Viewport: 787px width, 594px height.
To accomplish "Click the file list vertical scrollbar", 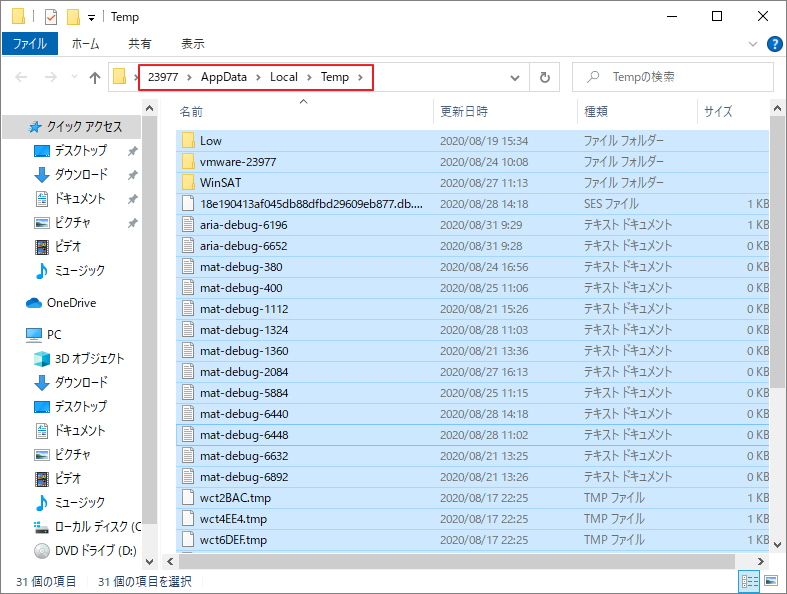I will pos(777,251).
